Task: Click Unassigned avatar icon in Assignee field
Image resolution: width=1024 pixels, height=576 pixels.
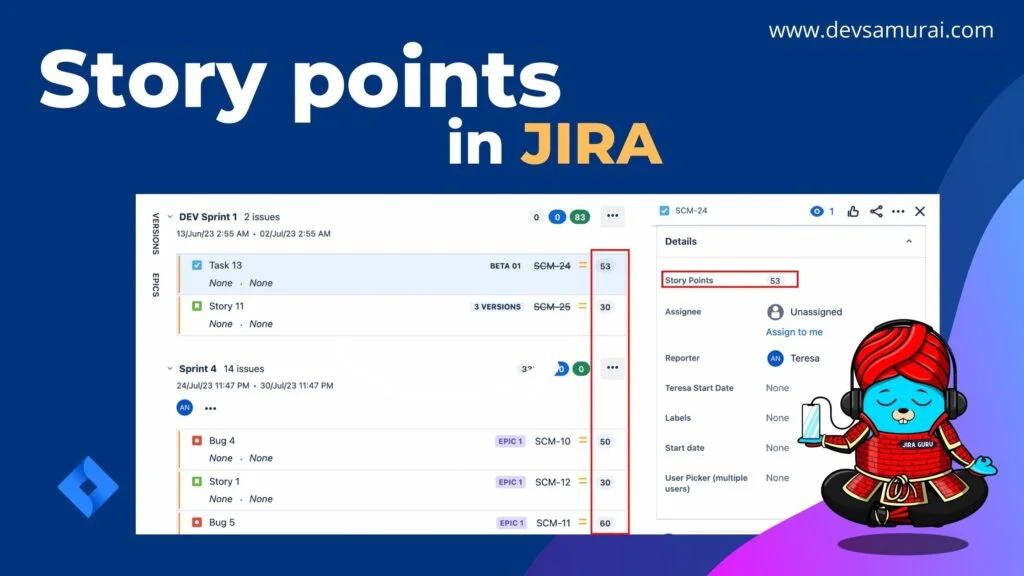Action: [x=775, y=312]
